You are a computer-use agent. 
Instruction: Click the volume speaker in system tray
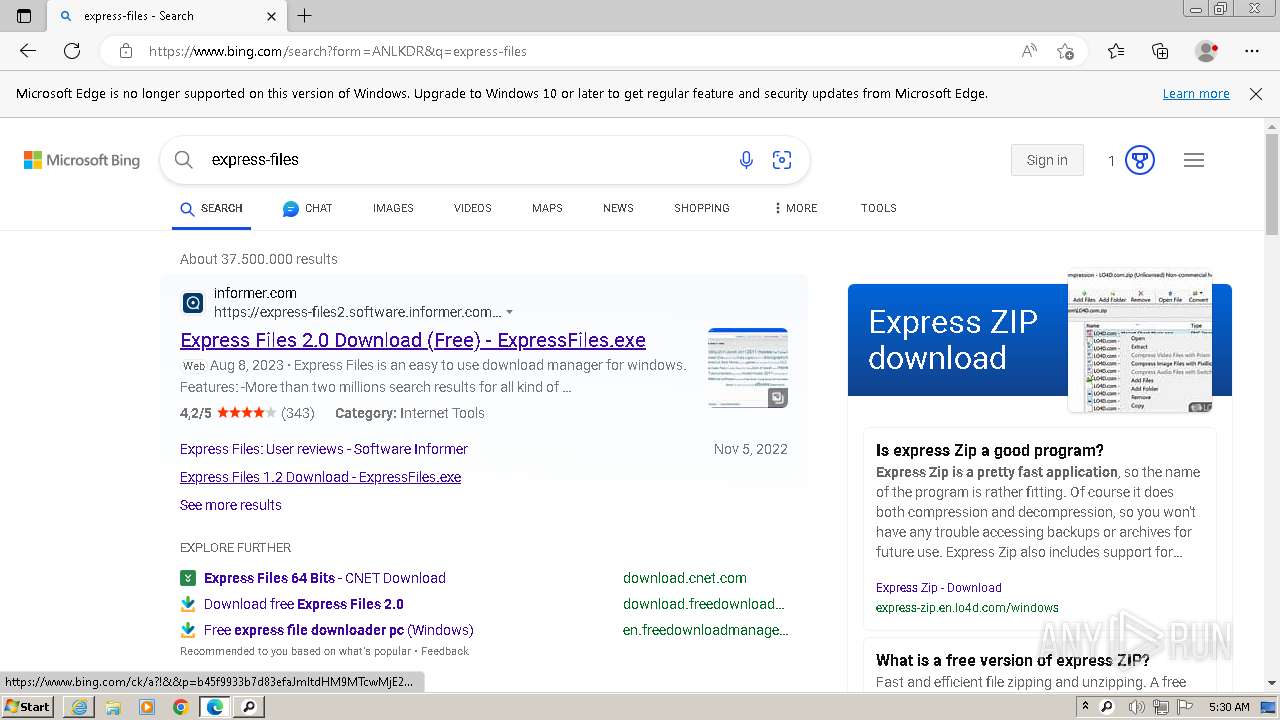coord(1136,707)
